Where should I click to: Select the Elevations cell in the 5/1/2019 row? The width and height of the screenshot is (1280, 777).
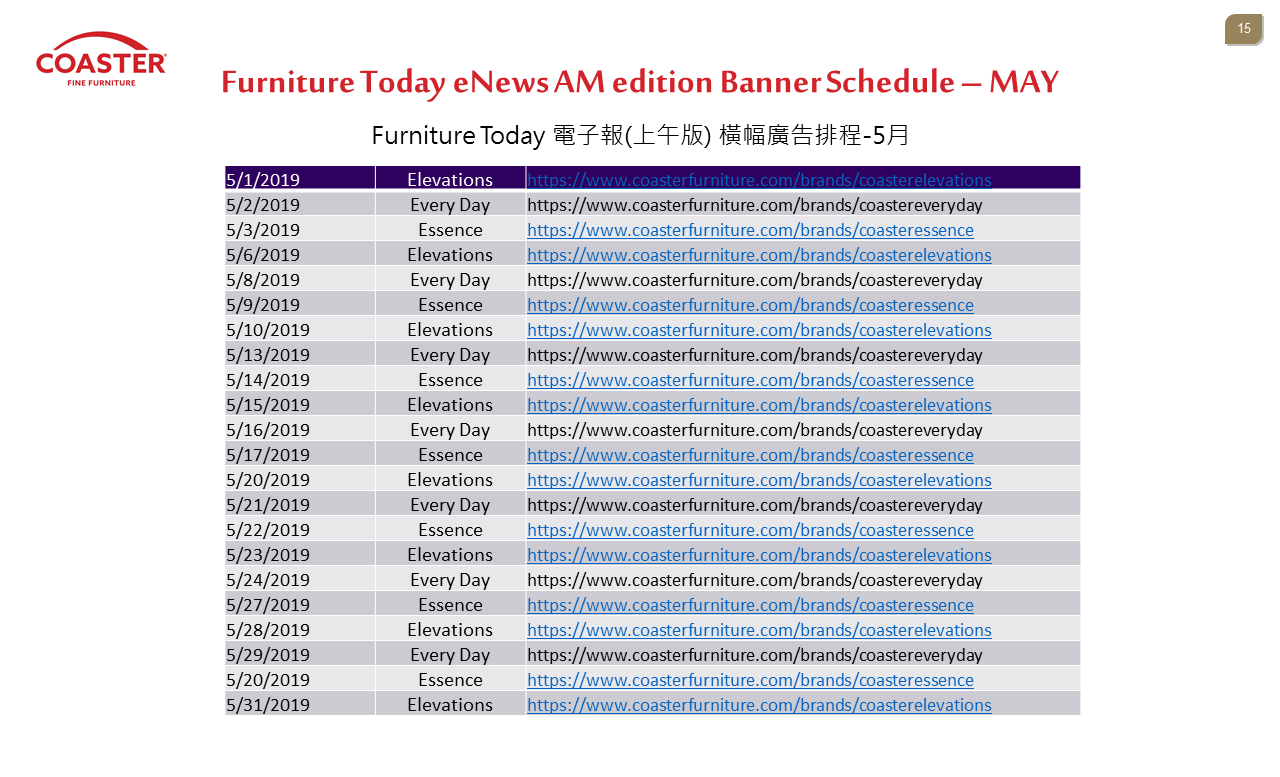(450, 179)
